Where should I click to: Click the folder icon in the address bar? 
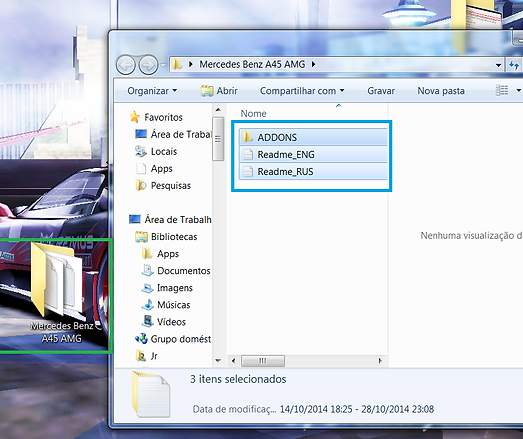[176, 64]
